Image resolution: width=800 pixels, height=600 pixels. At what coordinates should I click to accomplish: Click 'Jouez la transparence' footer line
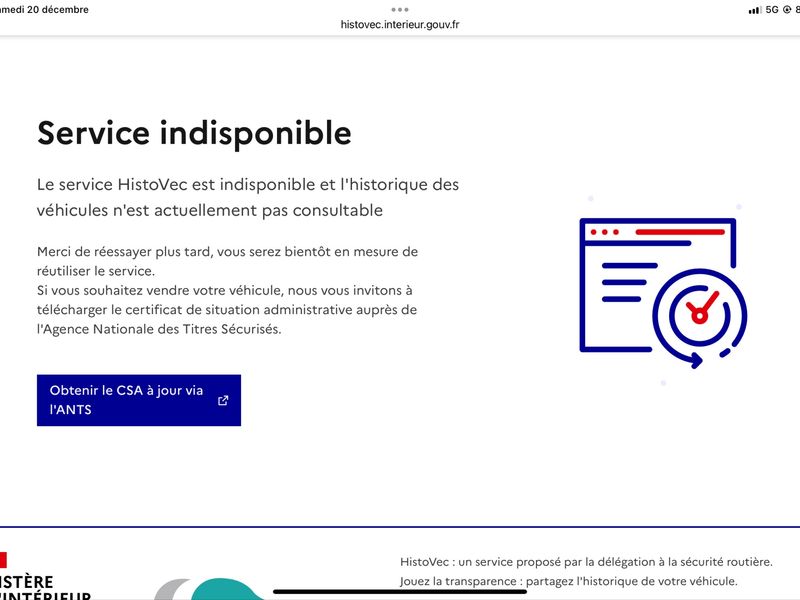[x=569, y=581]
